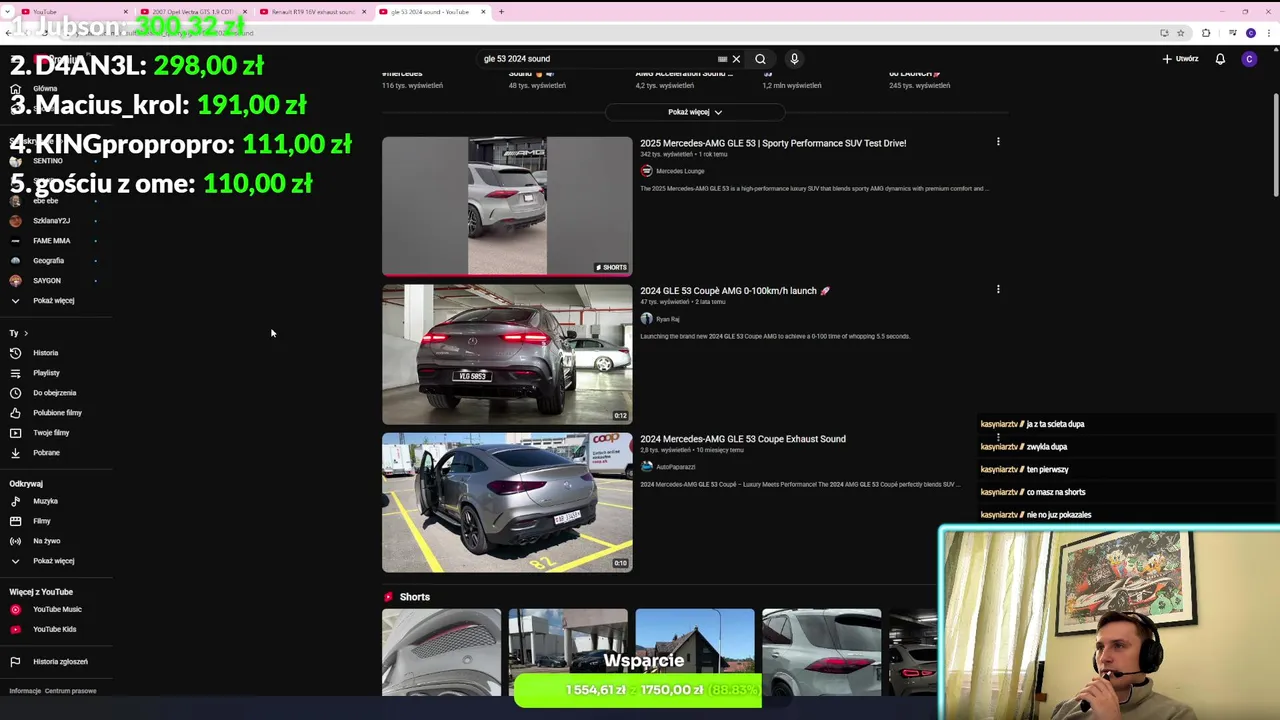
Task: Click the magnifier search button
Action: tap(760, 59)
